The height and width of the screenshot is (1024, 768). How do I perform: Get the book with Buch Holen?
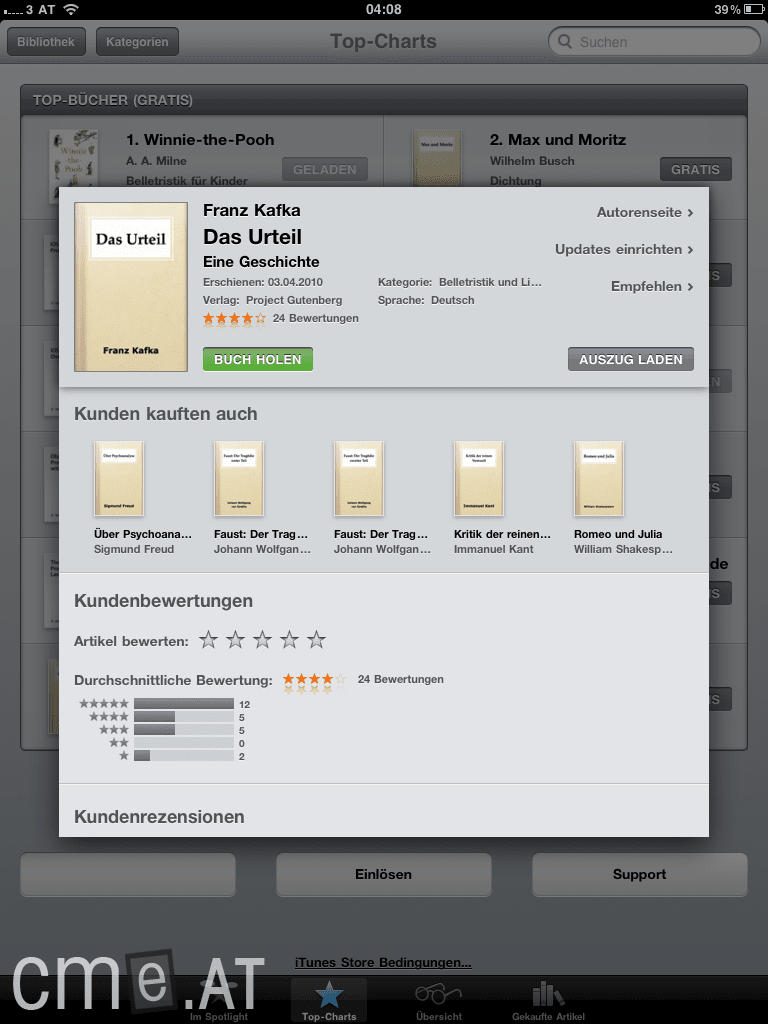tap(258, 359)
